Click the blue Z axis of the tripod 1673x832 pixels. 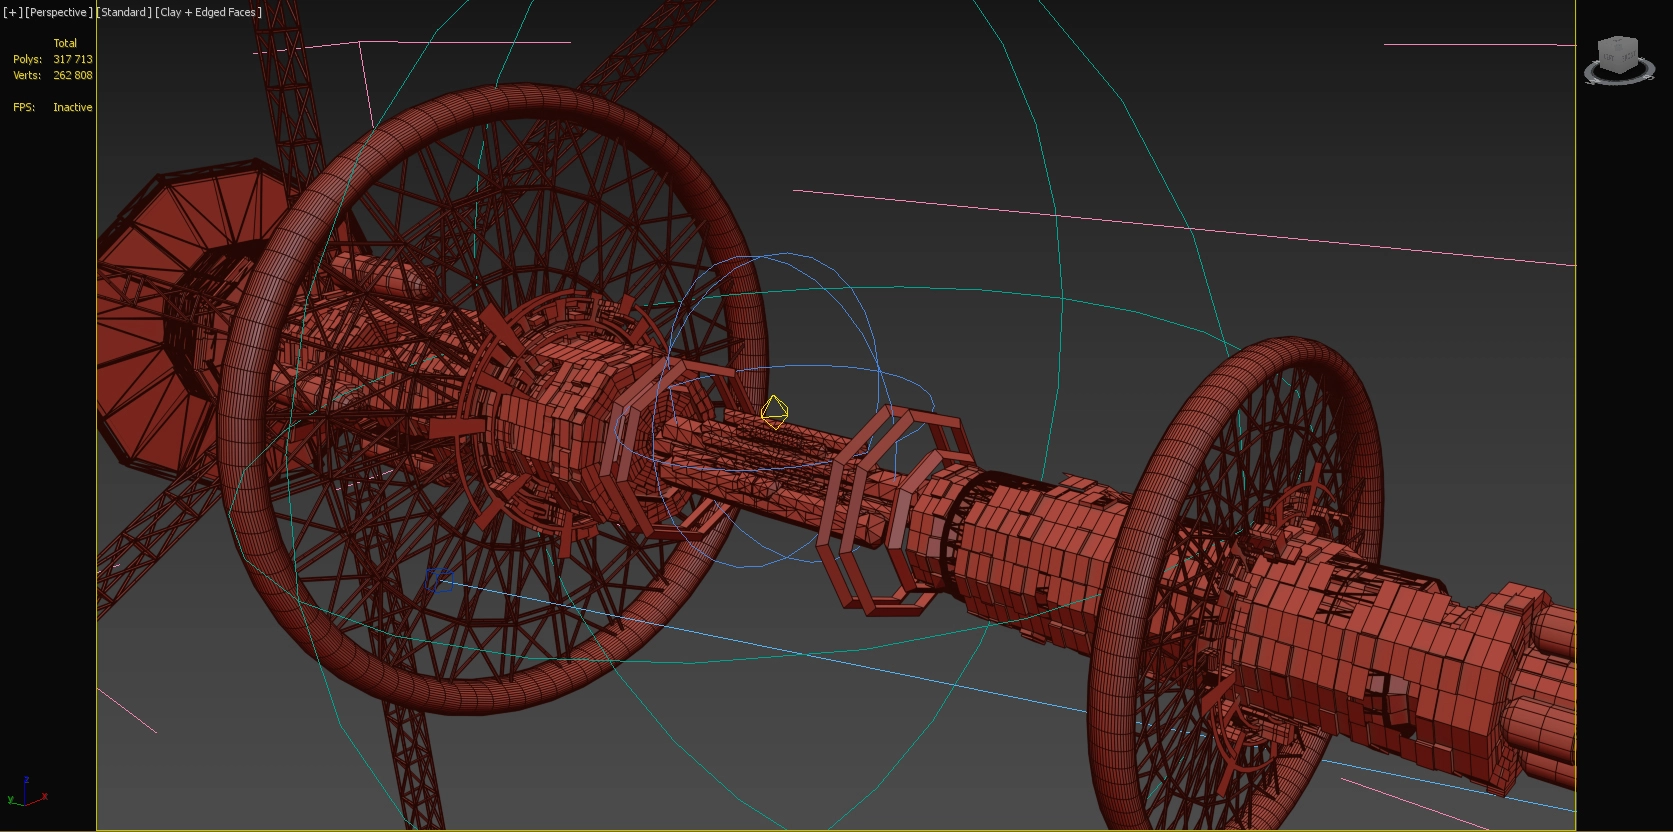click(x=25, y=782)
